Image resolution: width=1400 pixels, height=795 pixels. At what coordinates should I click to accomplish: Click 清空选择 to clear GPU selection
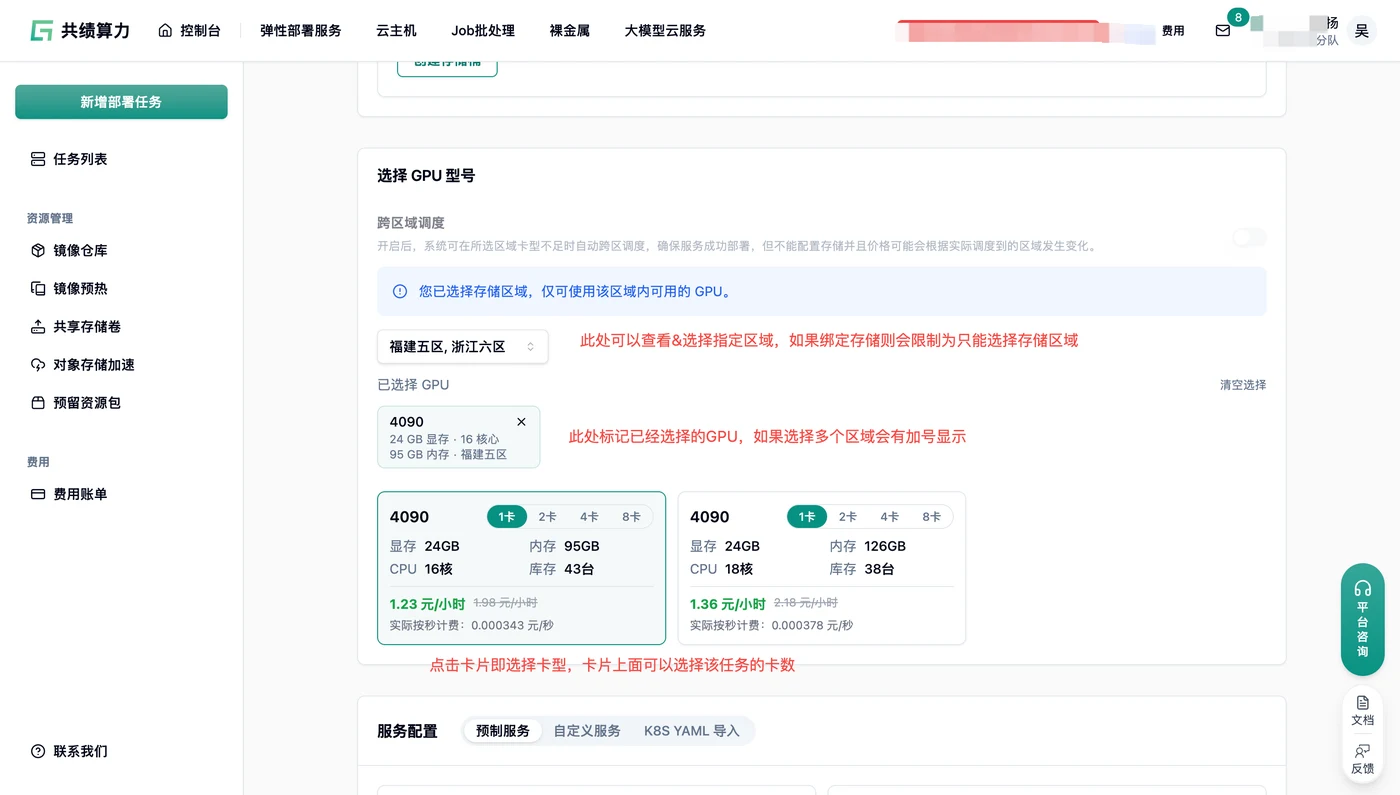(x=1243, y=385)
